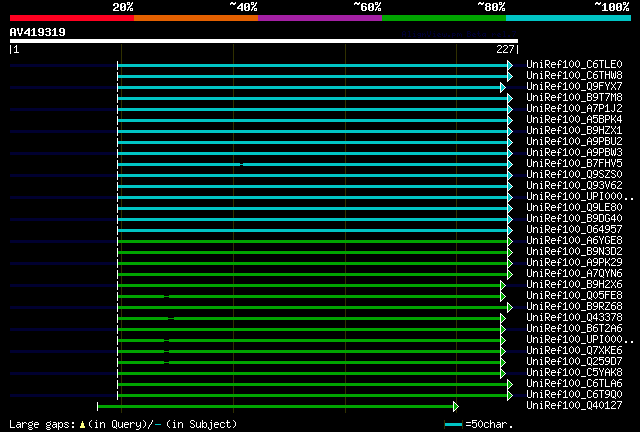Open hit UniRef100_A5BPK4
The width and height of the screenshot is (640, 432).
[574, 120]
